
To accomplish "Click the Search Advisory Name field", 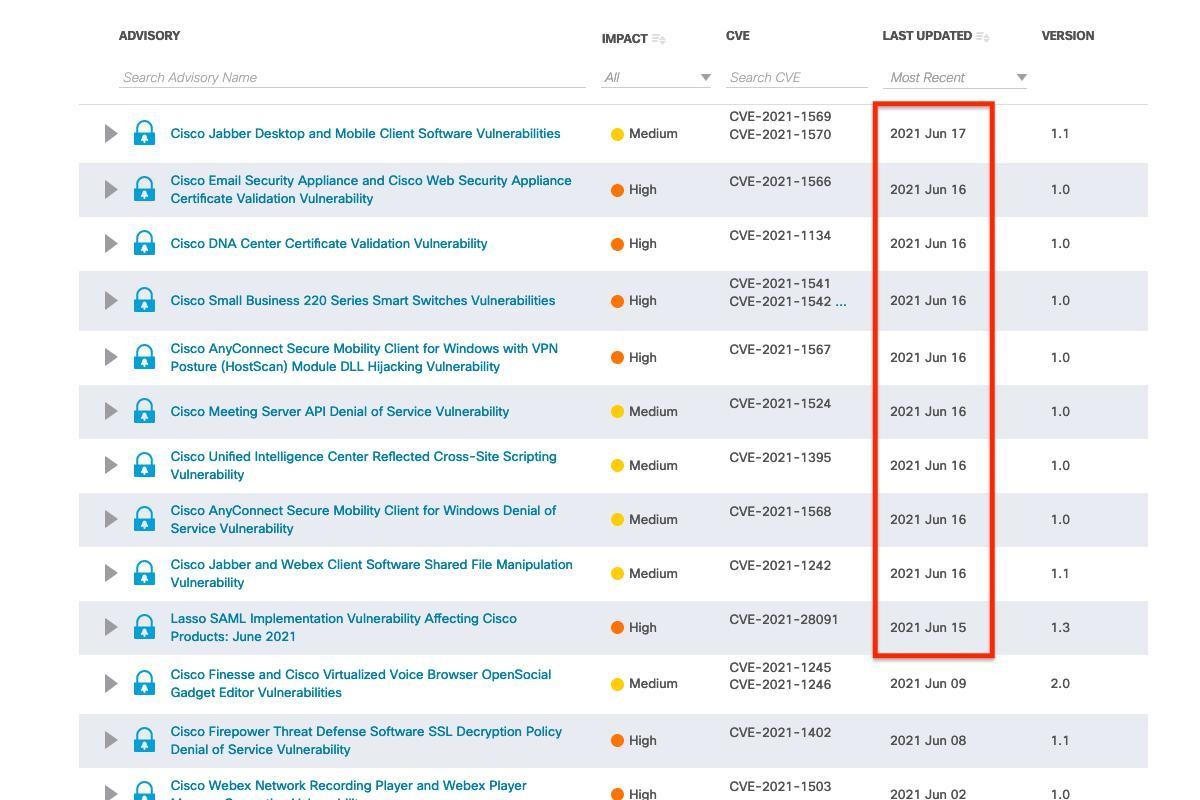I will [x=352, y=77].
